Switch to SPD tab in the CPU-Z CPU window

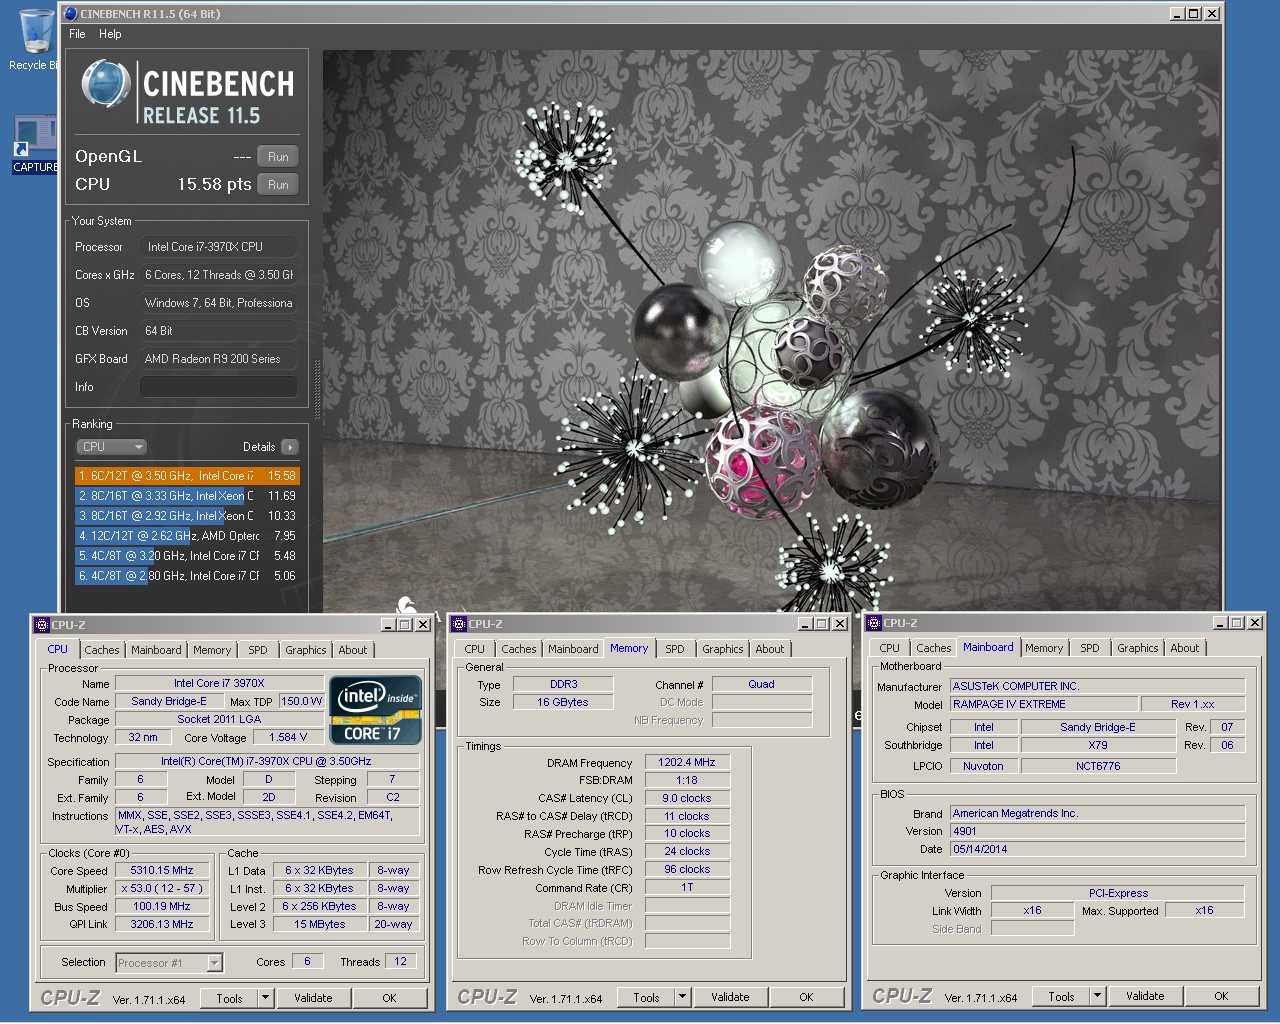[258, 650]
